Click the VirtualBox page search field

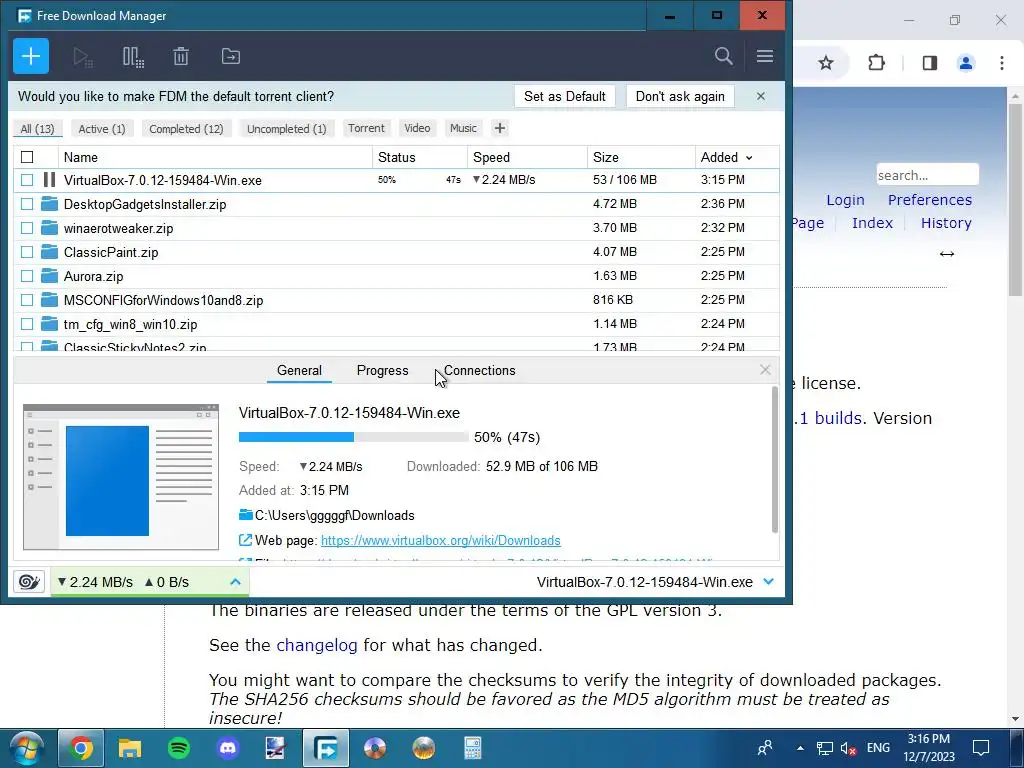click(x=927, y=175)
